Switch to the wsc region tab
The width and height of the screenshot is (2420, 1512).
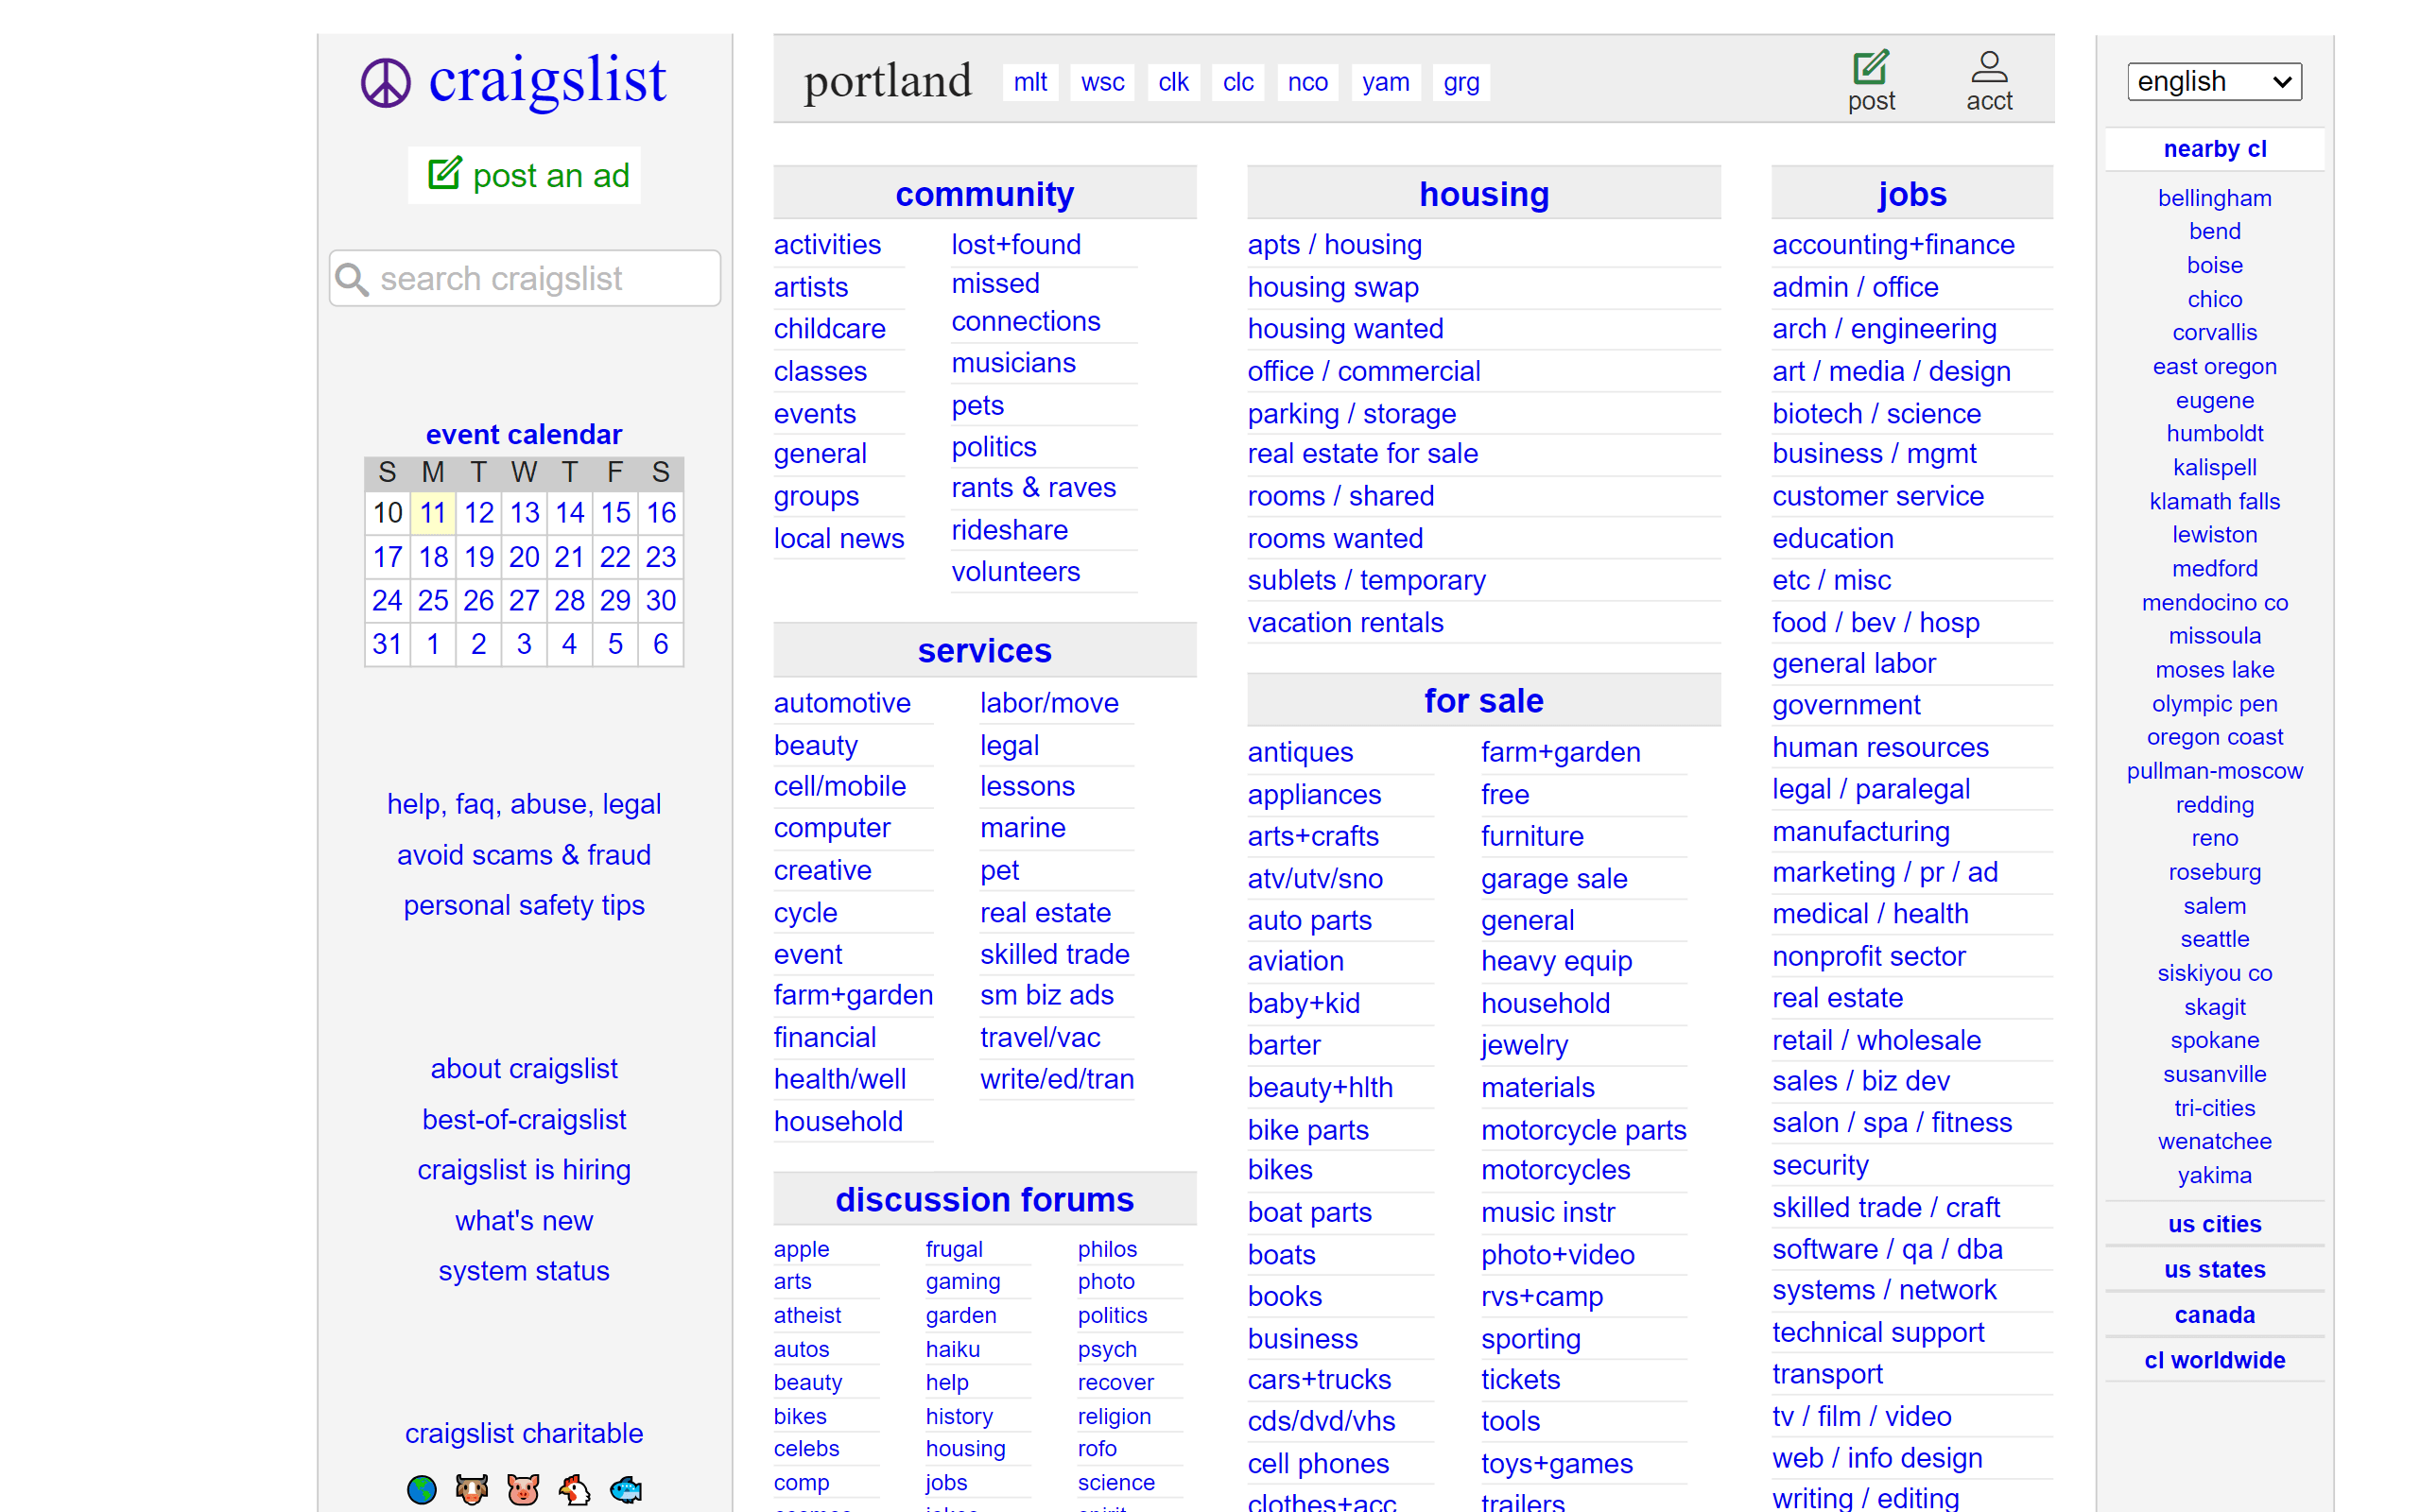tap(1101, 83)
